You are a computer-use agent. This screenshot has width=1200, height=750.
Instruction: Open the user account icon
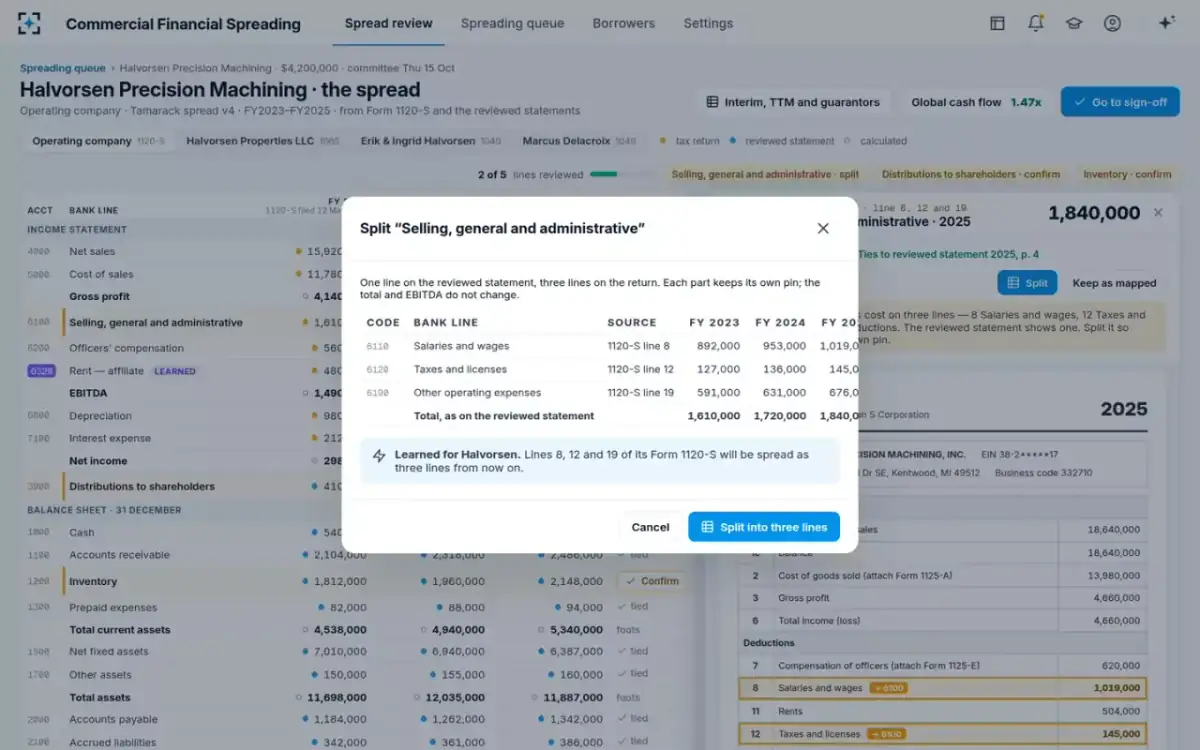coord(1112,23)
